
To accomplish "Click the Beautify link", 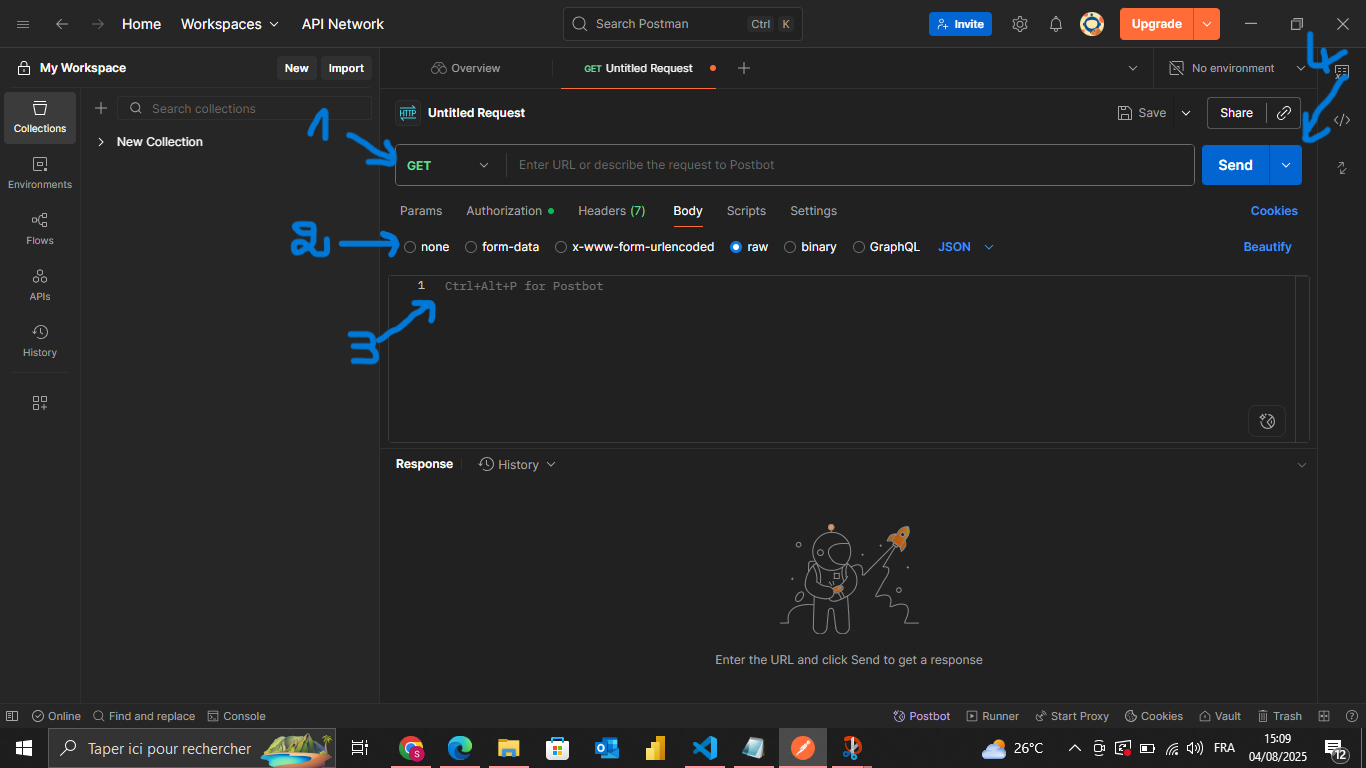I will [x=1267, y=247].
